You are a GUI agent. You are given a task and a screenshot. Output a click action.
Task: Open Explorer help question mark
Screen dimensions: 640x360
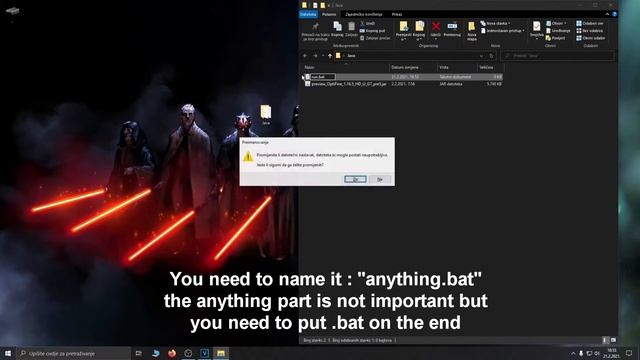(x=614, y=14)
